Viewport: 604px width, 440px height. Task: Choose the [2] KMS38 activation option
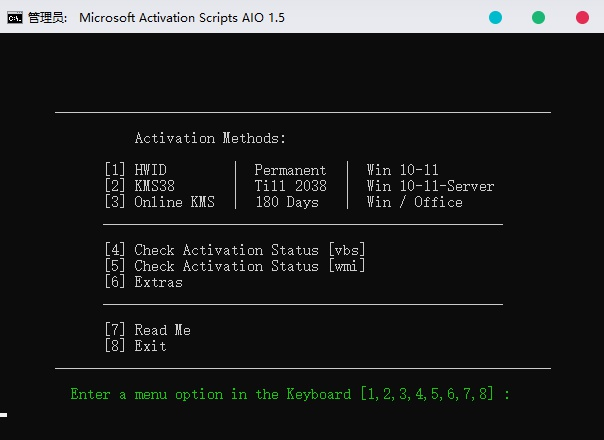click(139, 186)
